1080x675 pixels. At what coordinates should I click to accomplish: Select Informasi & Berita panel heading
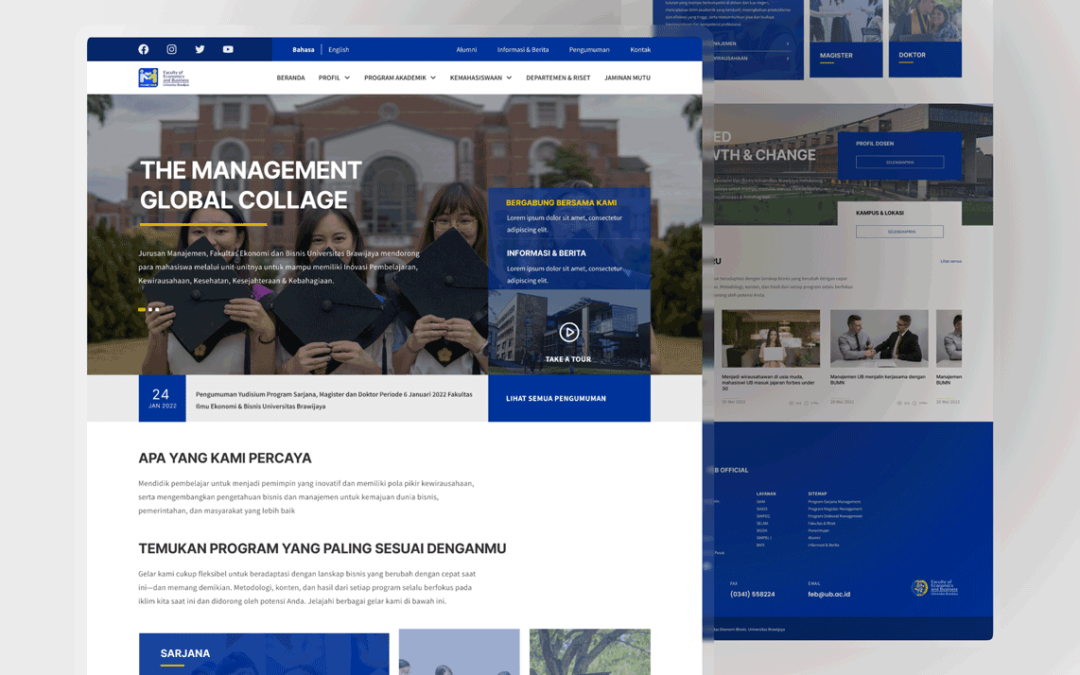pyautogui.click(x=546, y=253)
